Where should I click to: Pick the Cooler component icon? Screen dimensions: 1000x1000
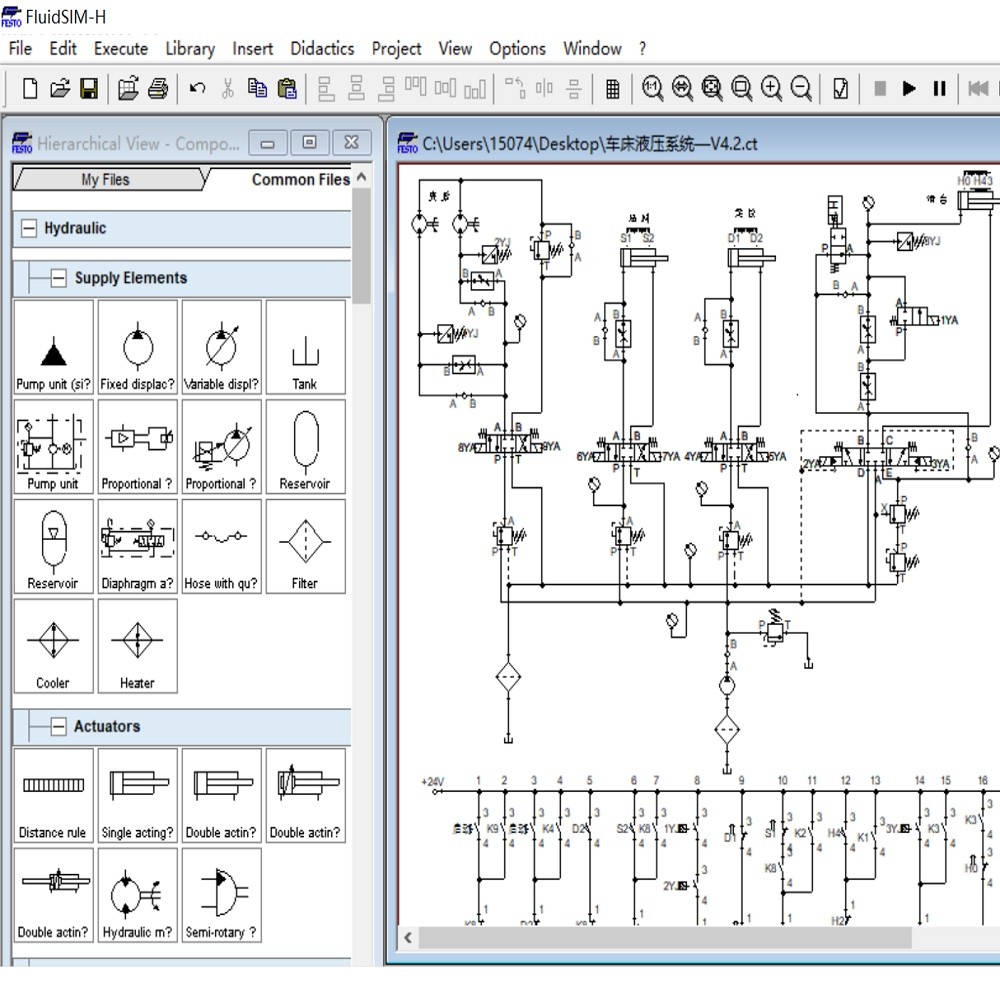[53, 646]
